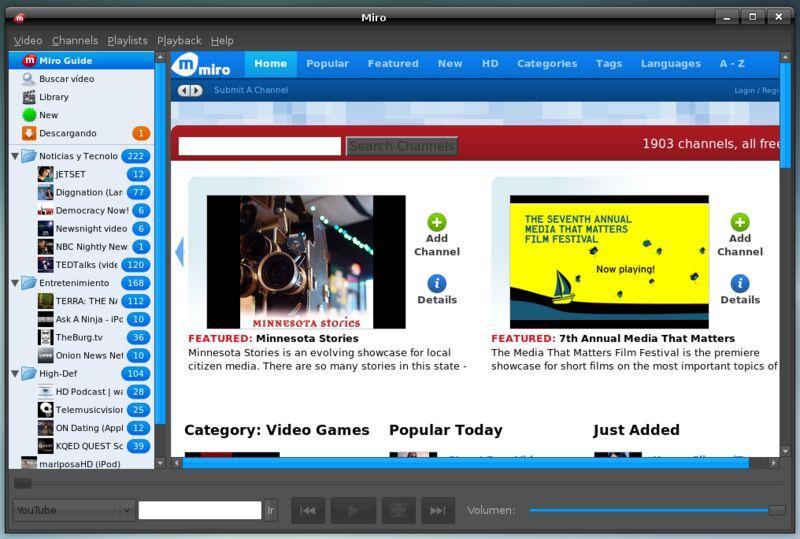Image resolution: width=800 pixels, height=539 pixels.
Task: Click the miro logo in guide header
Action: pyautogui.click(x=202, y=65)
